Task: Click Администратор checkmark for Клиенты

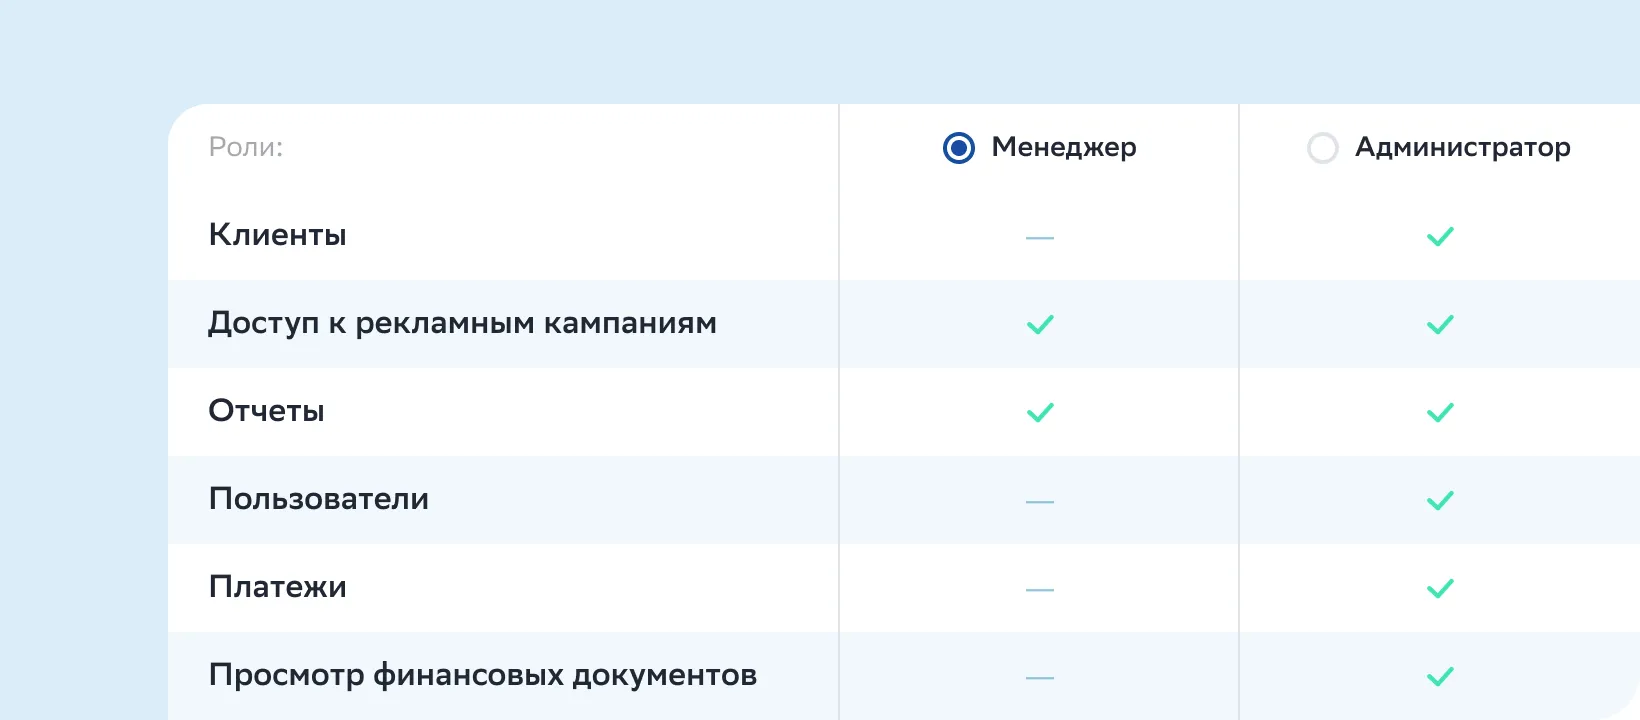Action: point(1440,237)
